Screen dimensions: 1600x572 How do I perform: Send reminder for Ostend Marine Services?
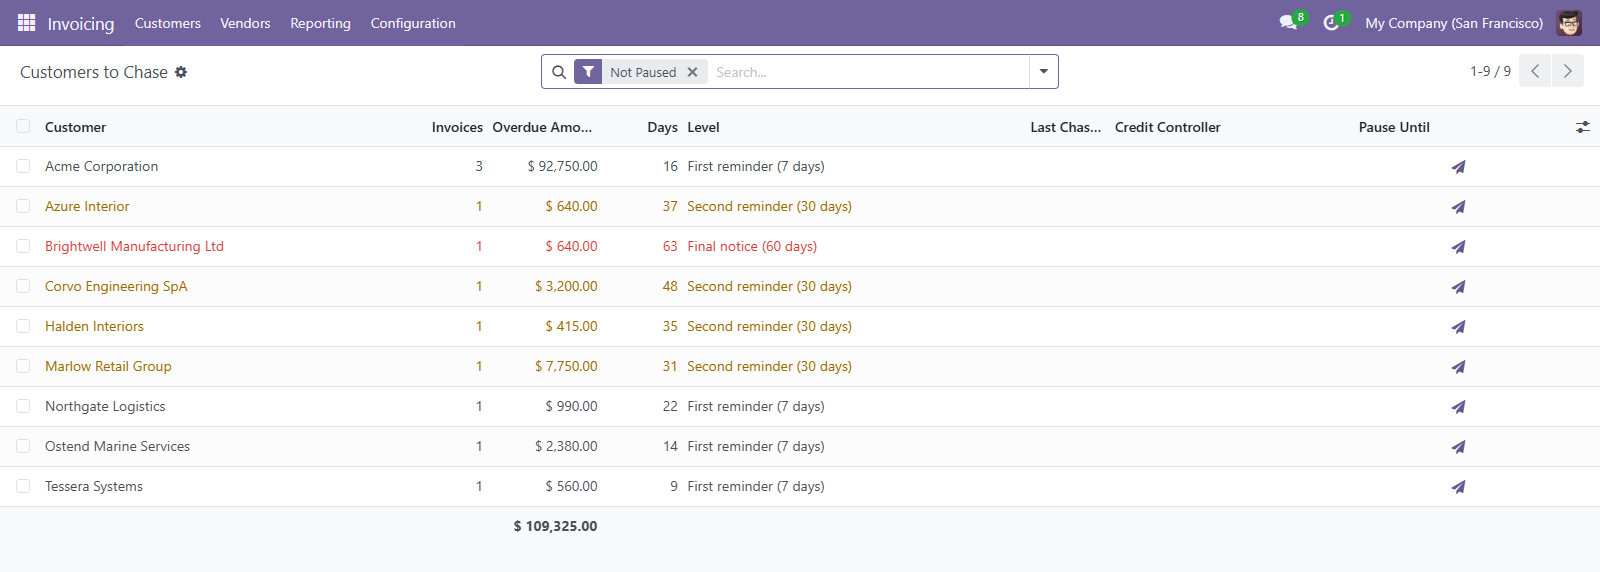(x=1458, y=447)
